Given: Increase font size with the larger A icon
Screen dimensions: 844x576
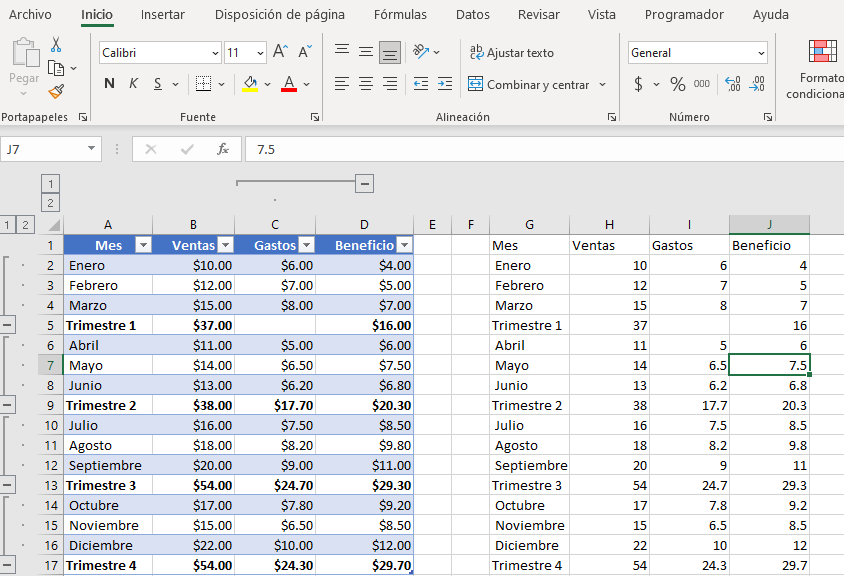Looking at the screenshot, I should pyautogui.click(x=281, y=52).
